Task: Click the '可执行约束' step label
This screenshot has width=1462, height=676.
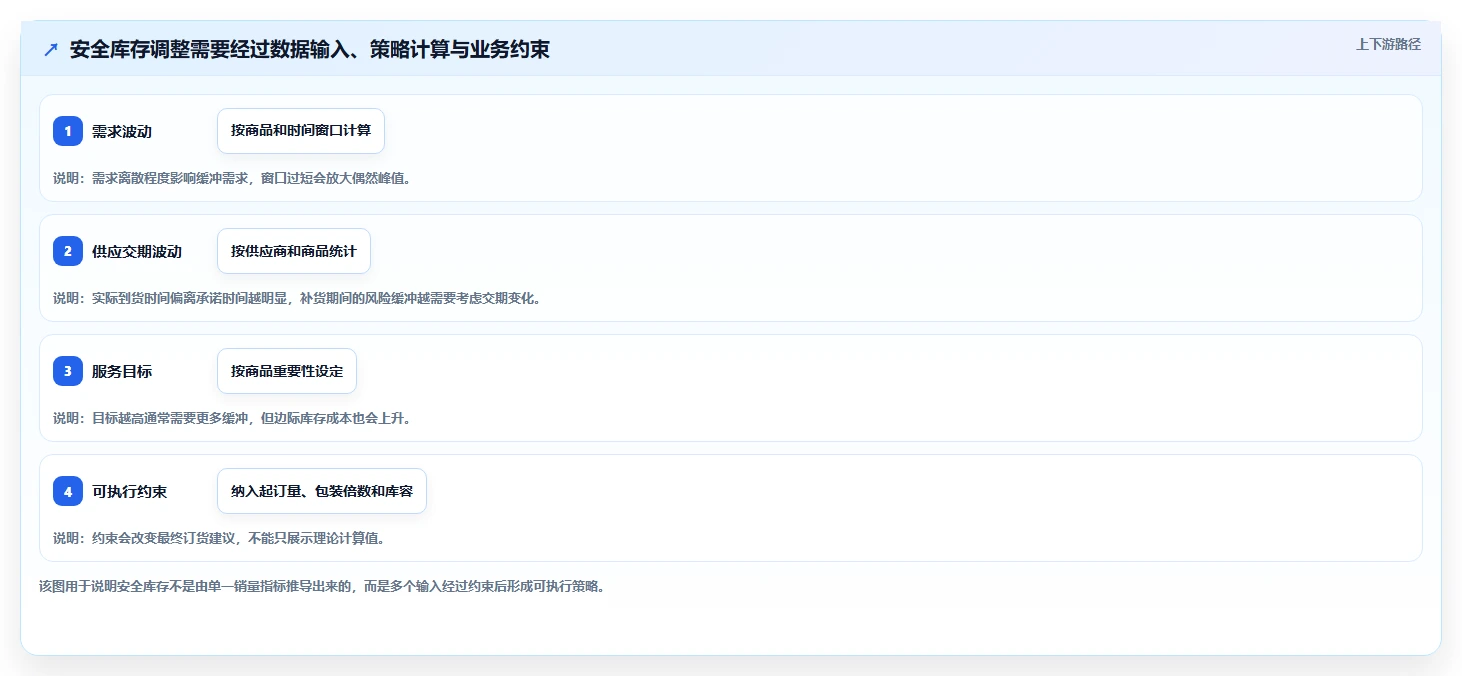Action: [130, 491]
